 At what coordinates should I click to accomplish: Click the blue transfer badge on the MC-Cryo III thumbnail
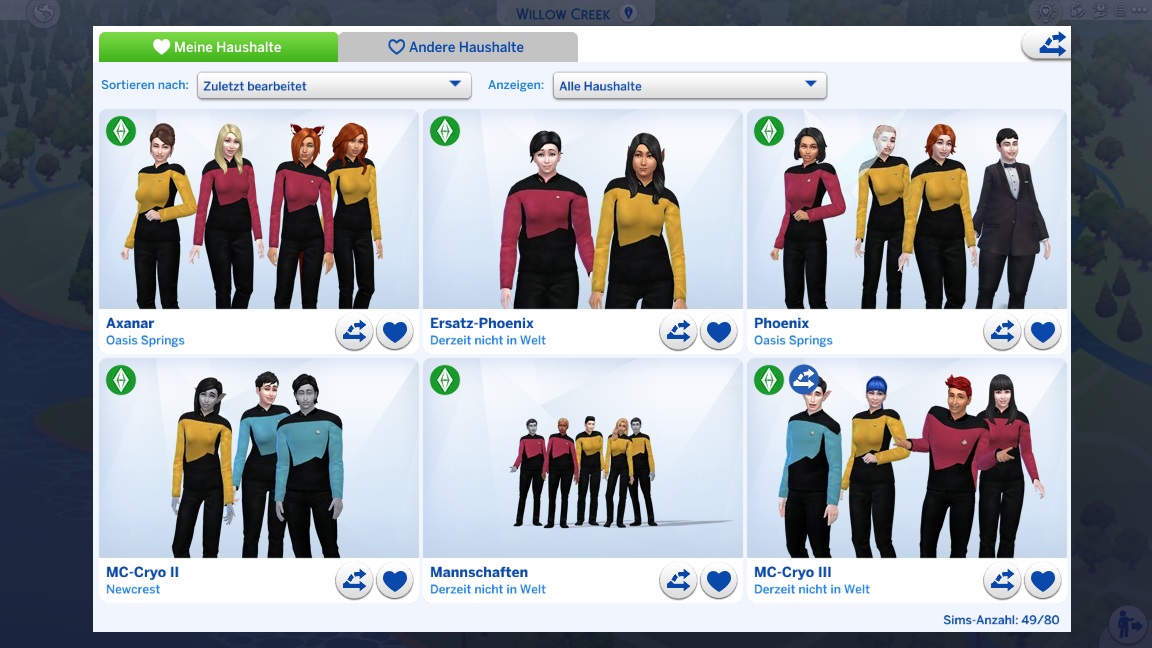(x=804, y=380)
